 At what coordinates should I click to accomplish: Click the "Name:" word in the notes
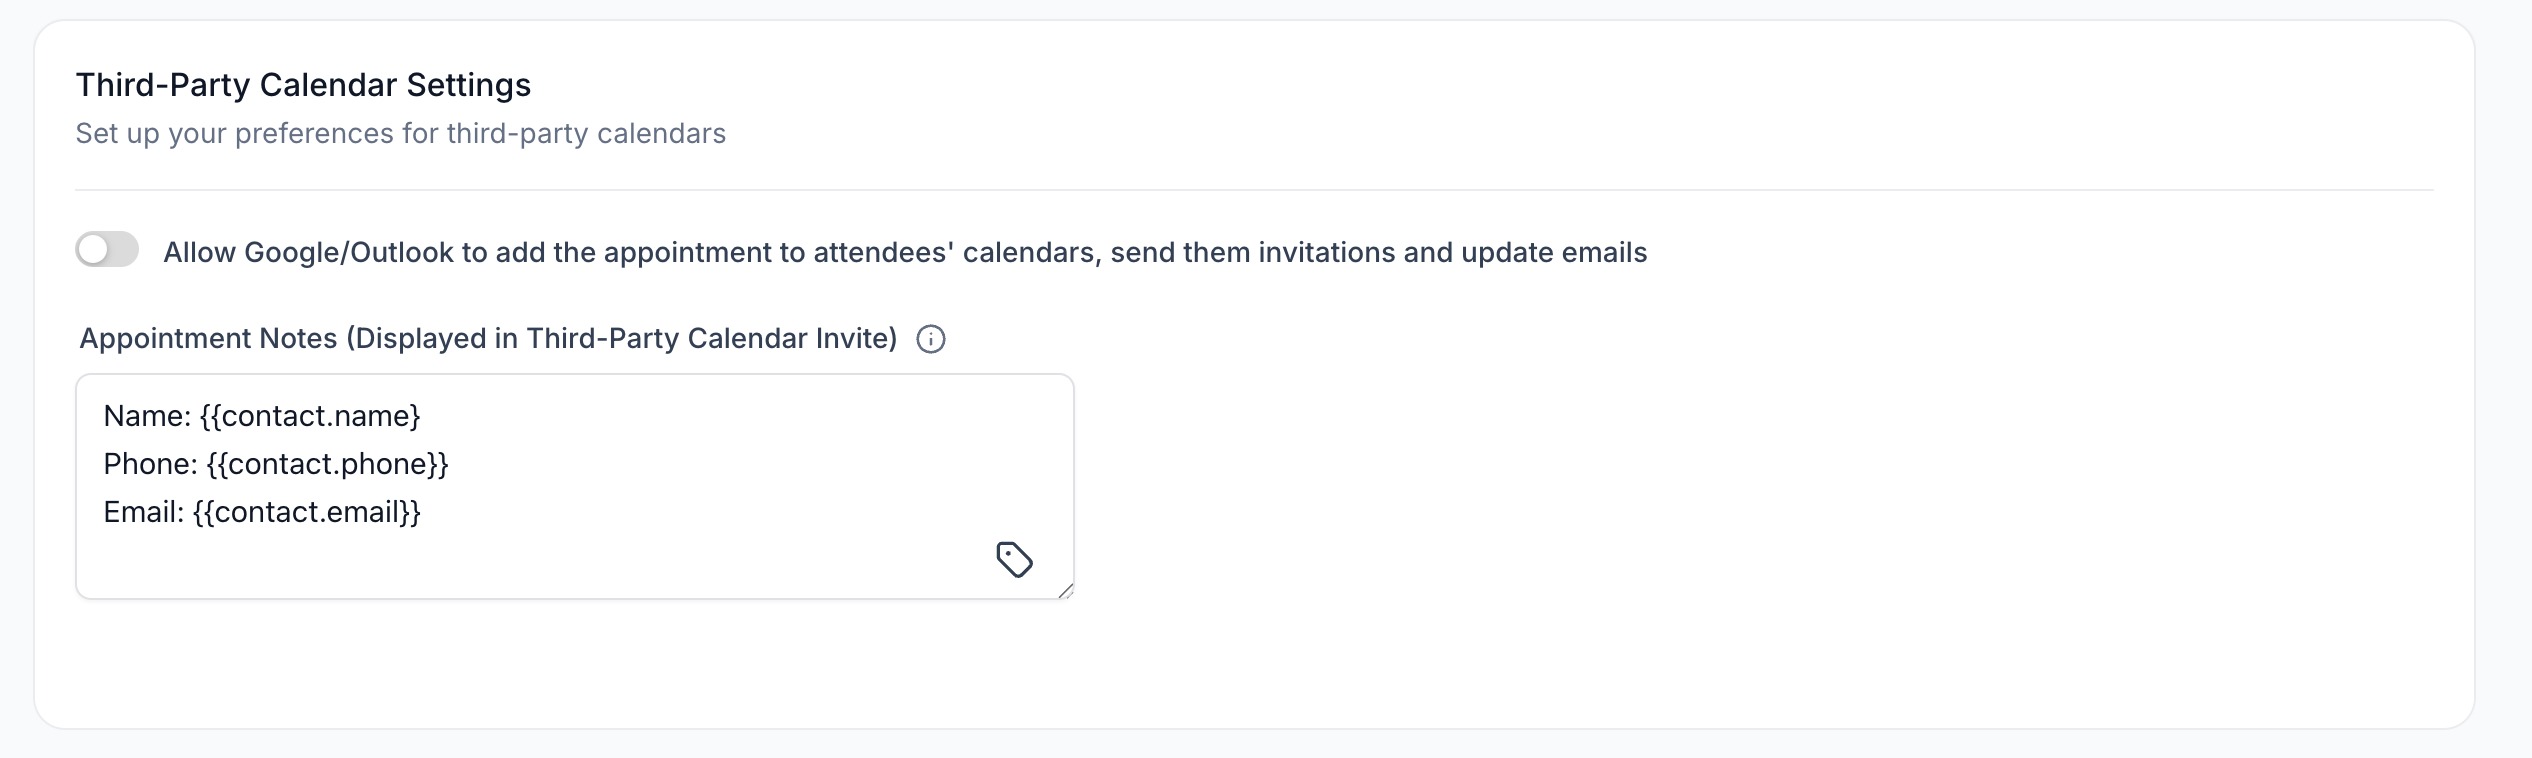[x=147, y=416]
